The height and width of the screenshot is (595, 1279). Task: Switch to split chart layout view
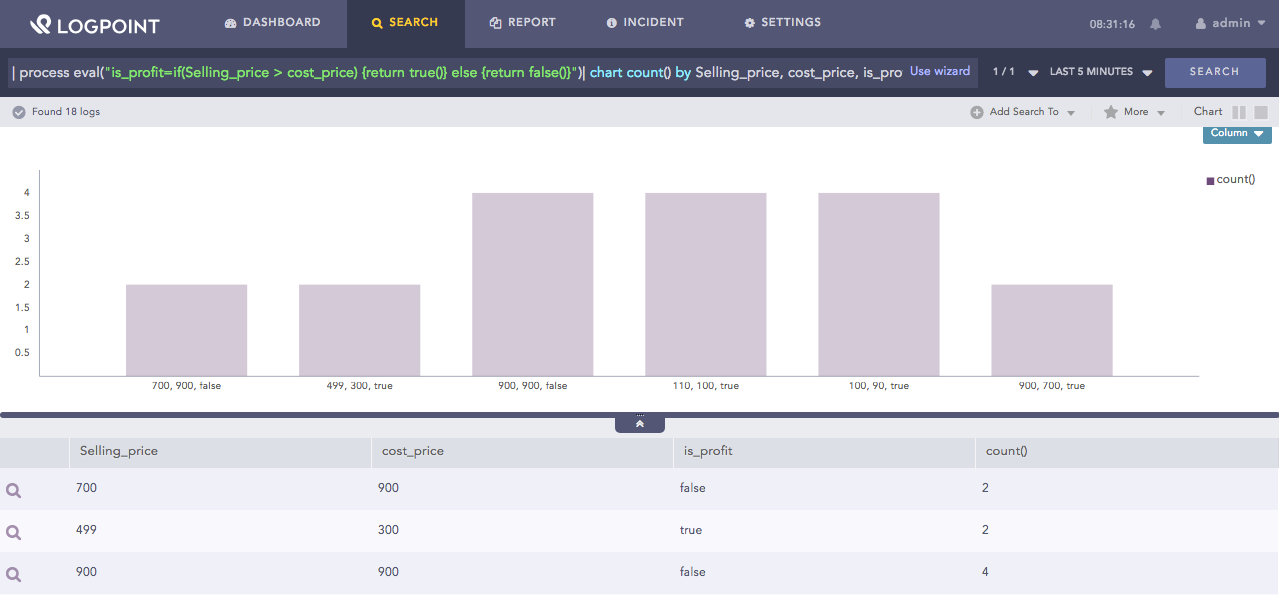point(1239,112)
